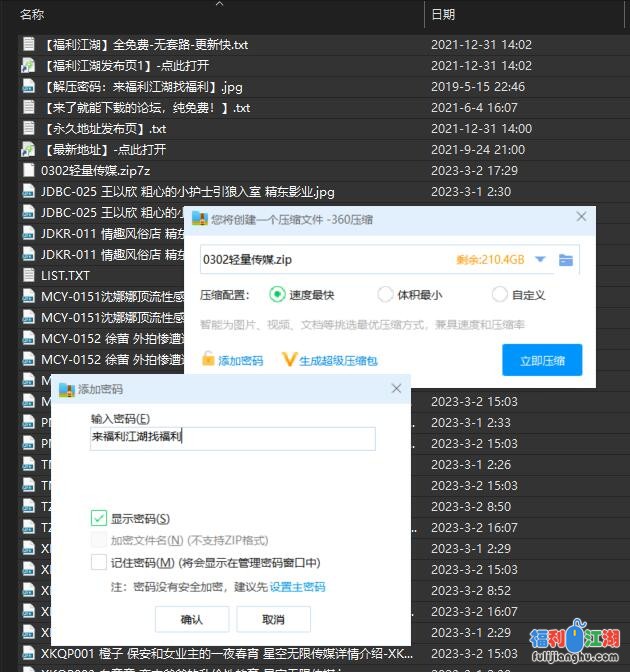
Task: Click the folder browse icon beside the zip filename
Action: 566,260
